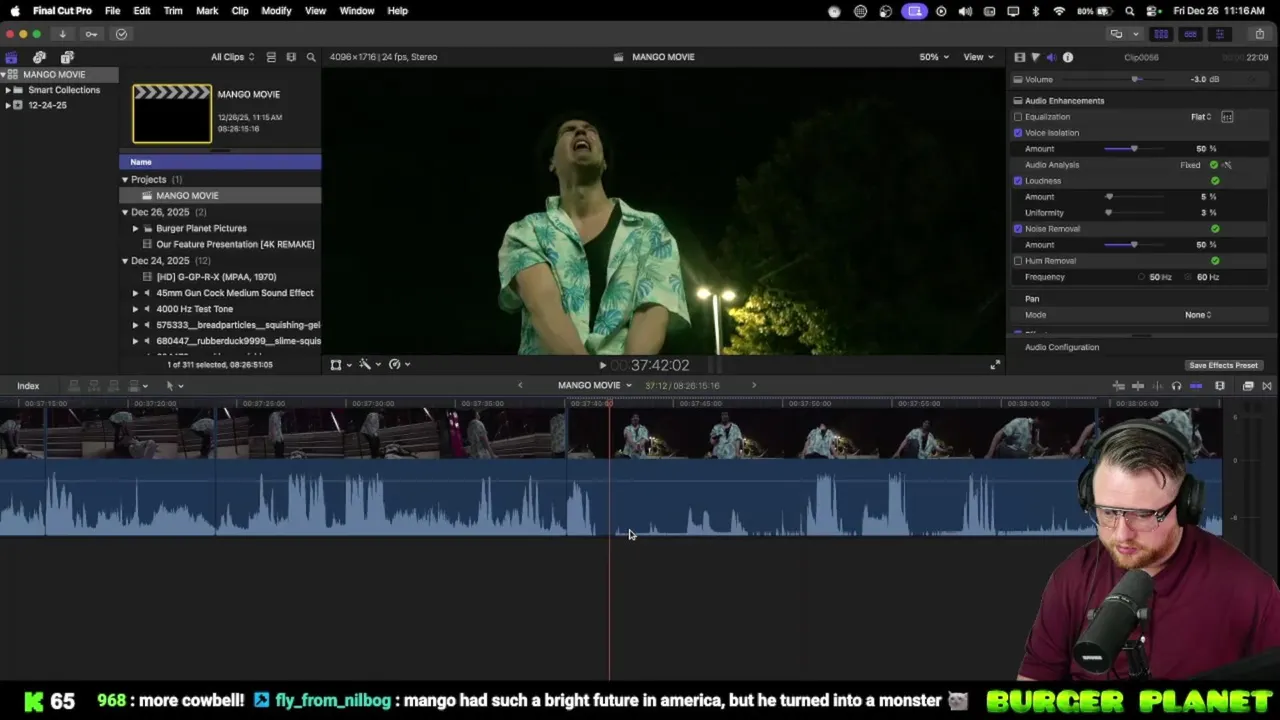Open the Transitions browser icon
Image resolution: width=1280 pixels, height=720 pixels.
pyautogui.click(x=1267, y=386)
